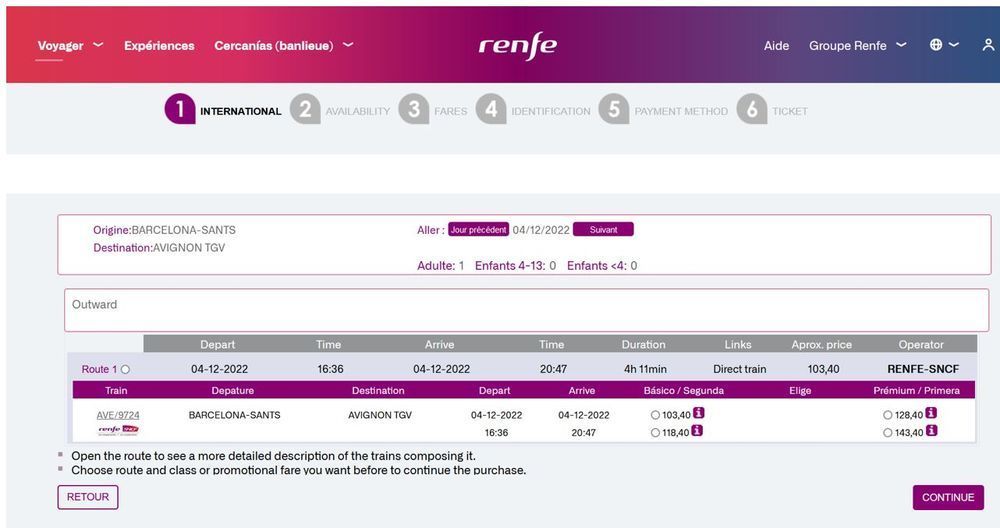Select Básico fare 118,40 radio button
This screenshot has width=1000, height=528.
click(x=655, y=433)
